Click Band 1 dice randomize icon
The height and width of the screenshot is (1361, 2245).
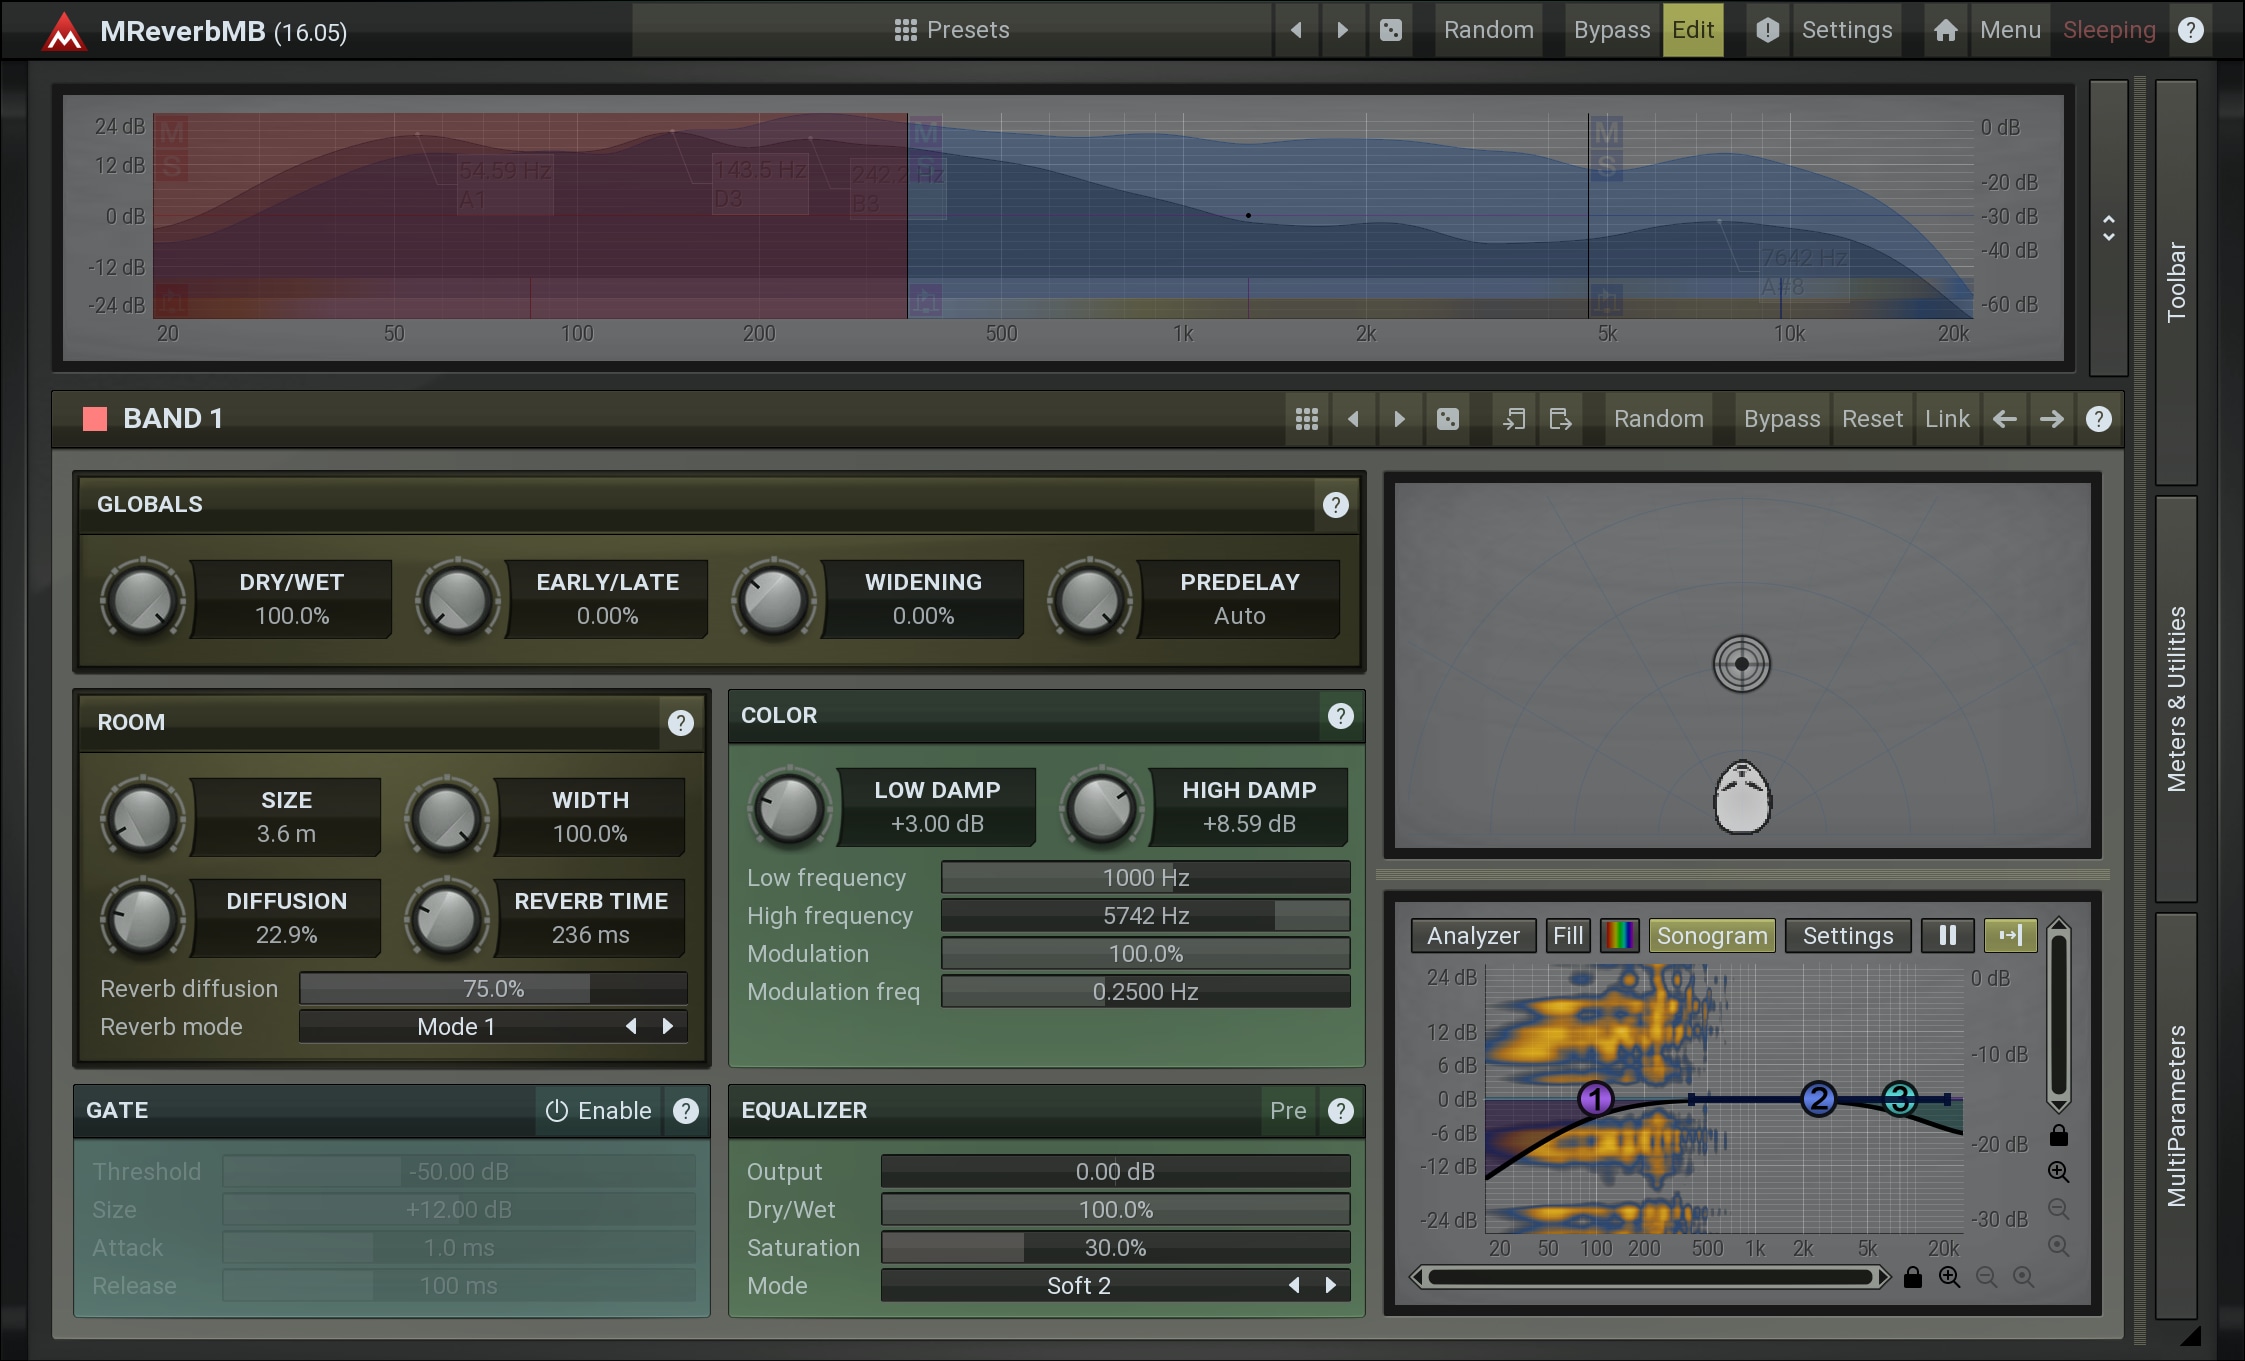pyautogui.click(x=1447, y=419)
